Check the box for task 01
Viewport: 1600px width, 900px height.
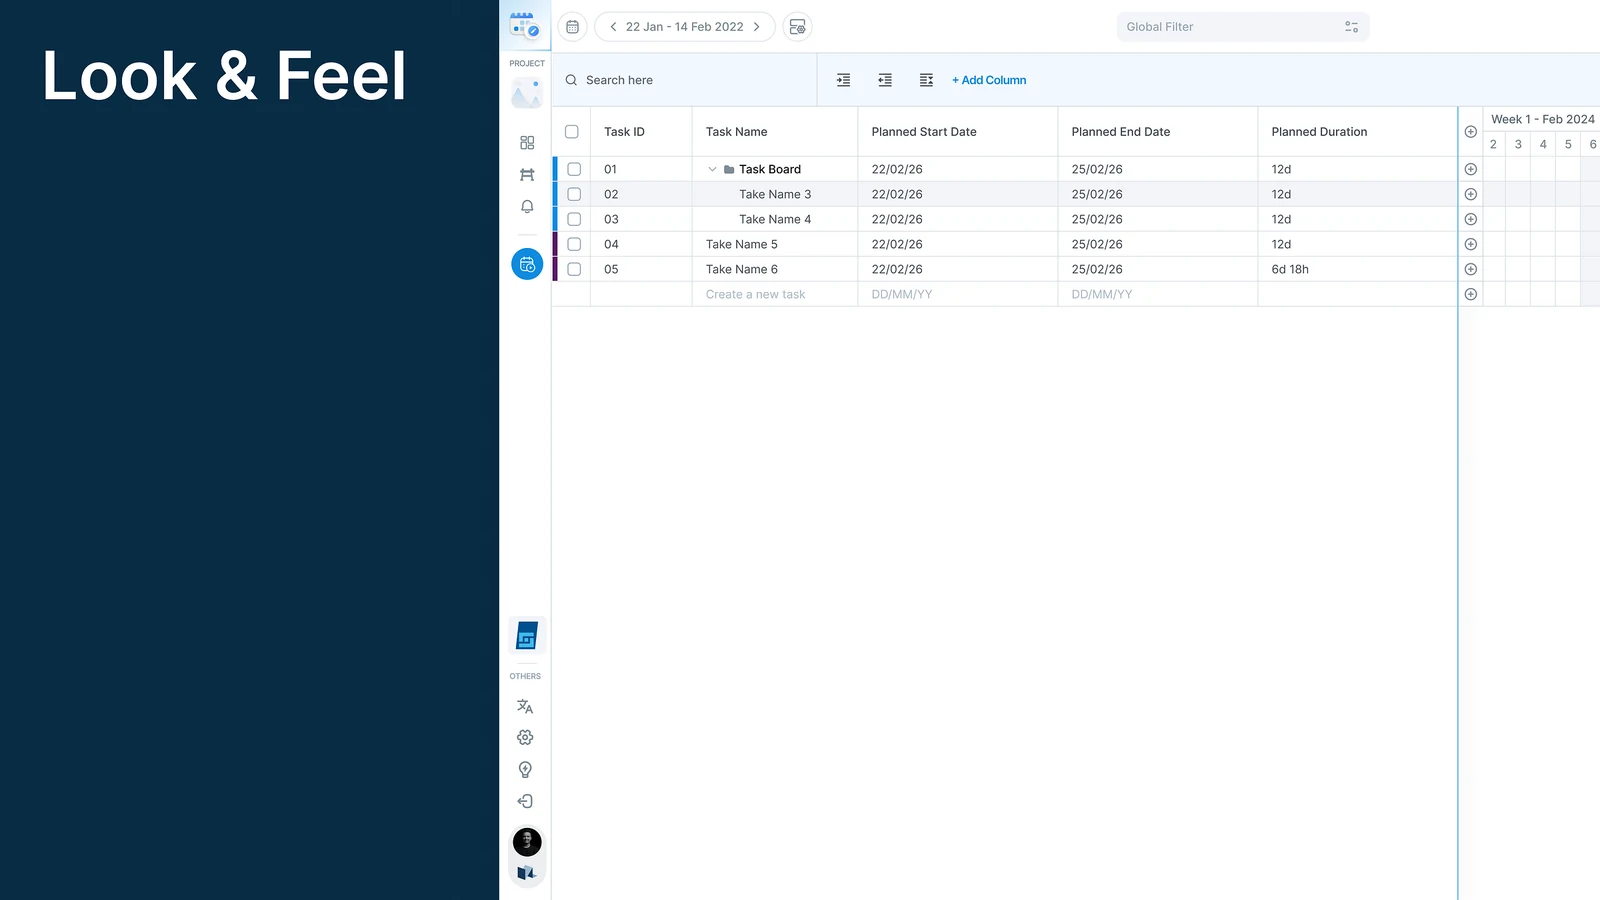coord(574,169)
